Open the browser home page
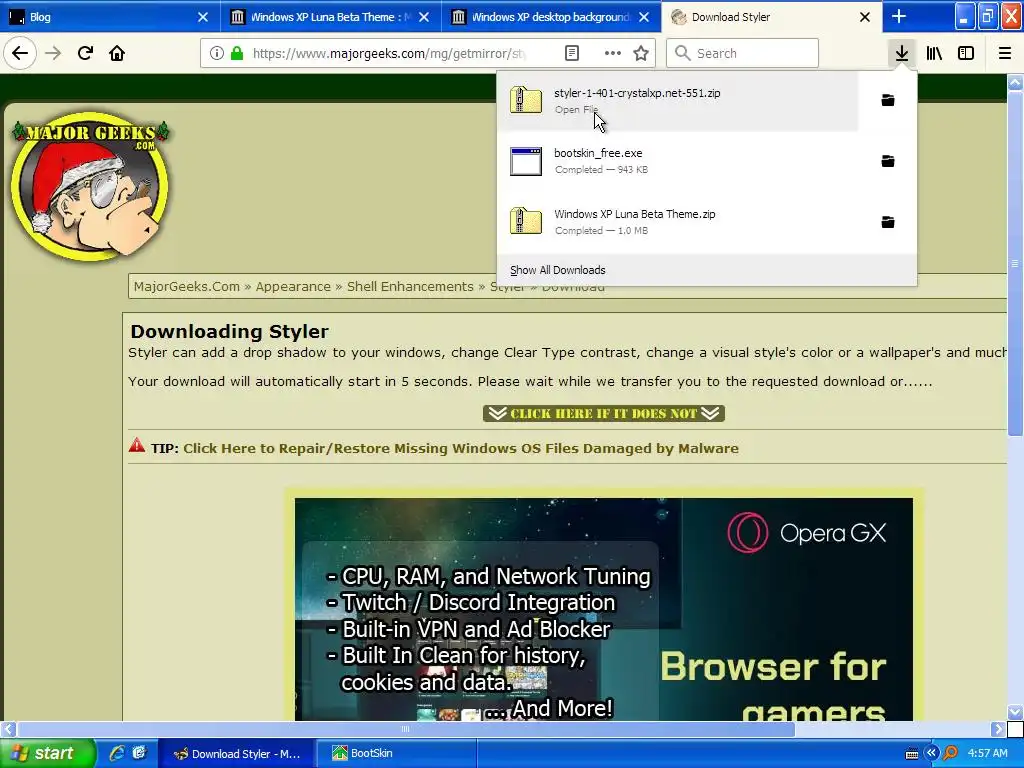1024x768 pixels. 117,53
